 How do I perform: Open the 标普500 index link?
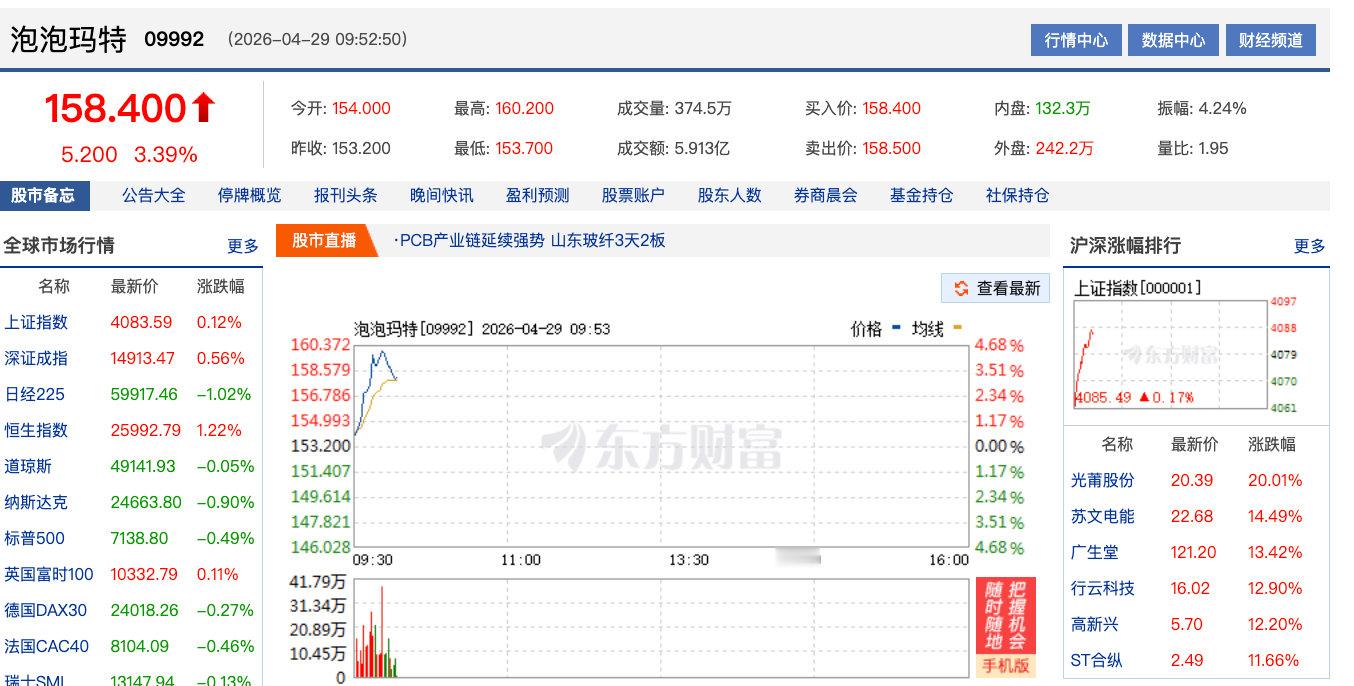[35, 538]
